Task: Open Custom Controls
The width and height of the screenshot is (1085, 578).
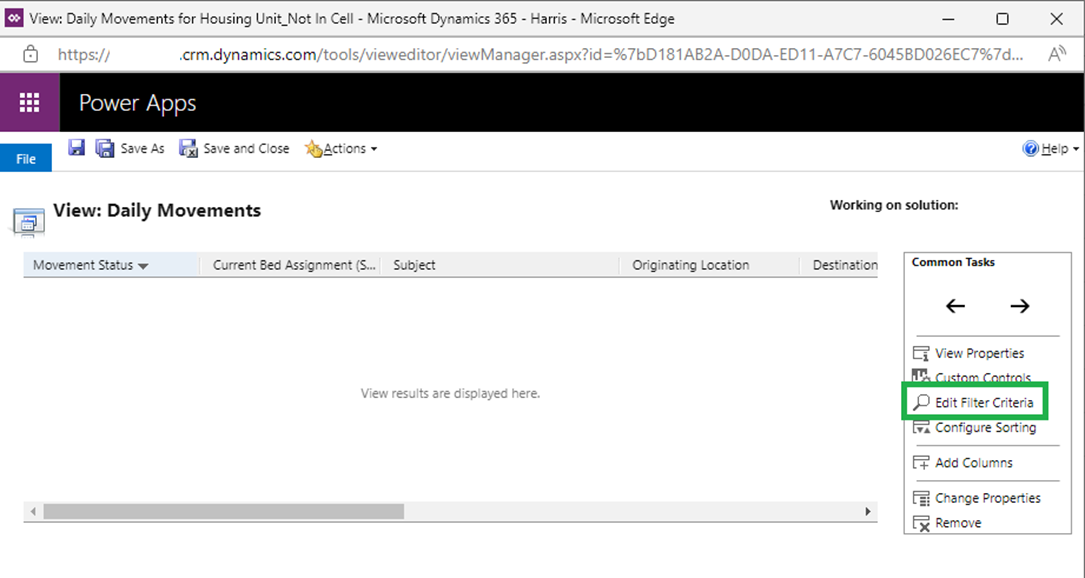Action: (983, 378)
